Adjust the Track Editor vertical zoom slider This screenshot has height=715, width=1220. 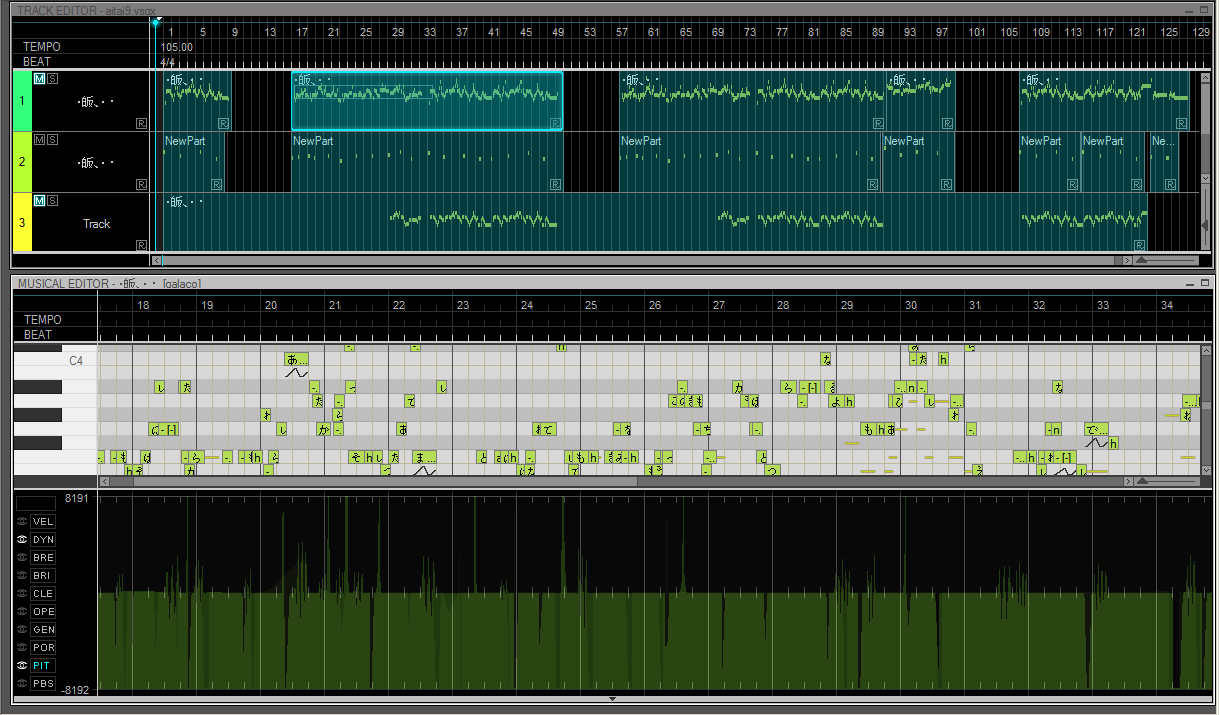[1205, 218]
